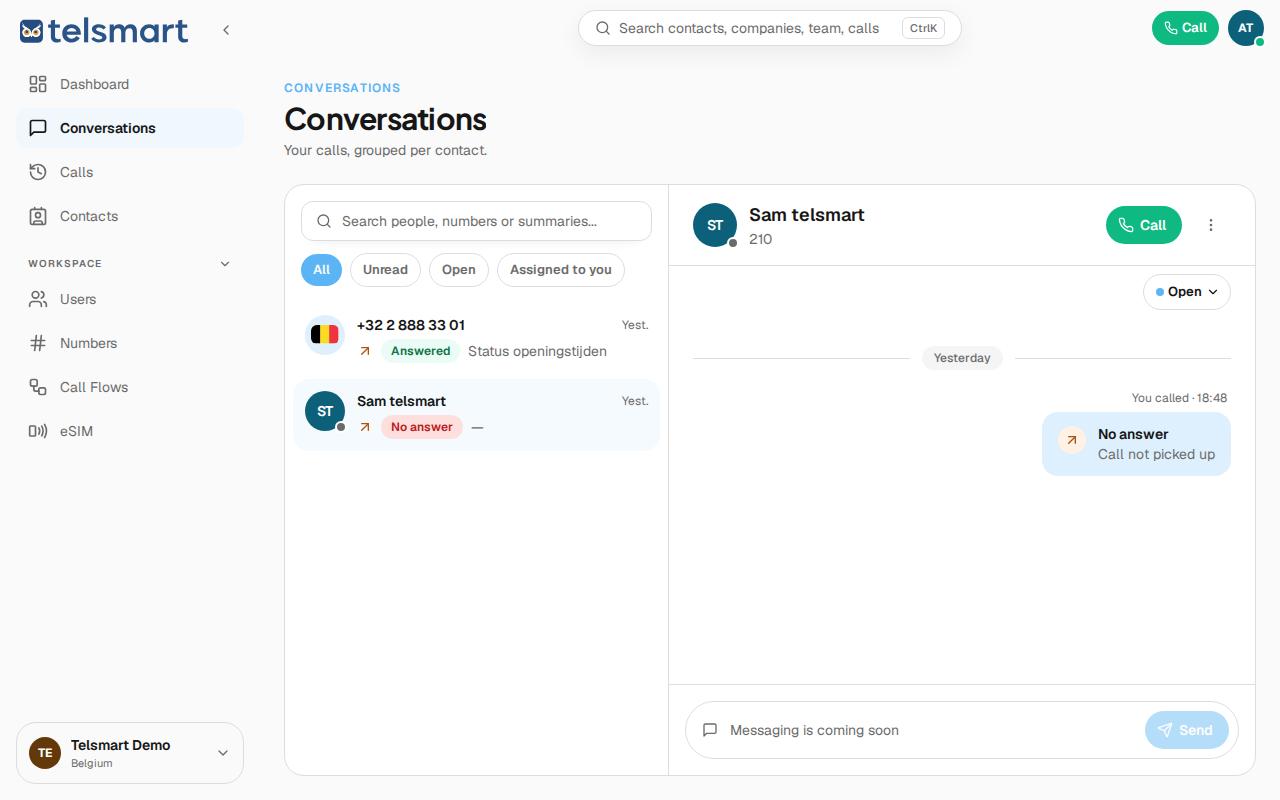
Task: Click the Answered status badge
Action: coord(420,351)
